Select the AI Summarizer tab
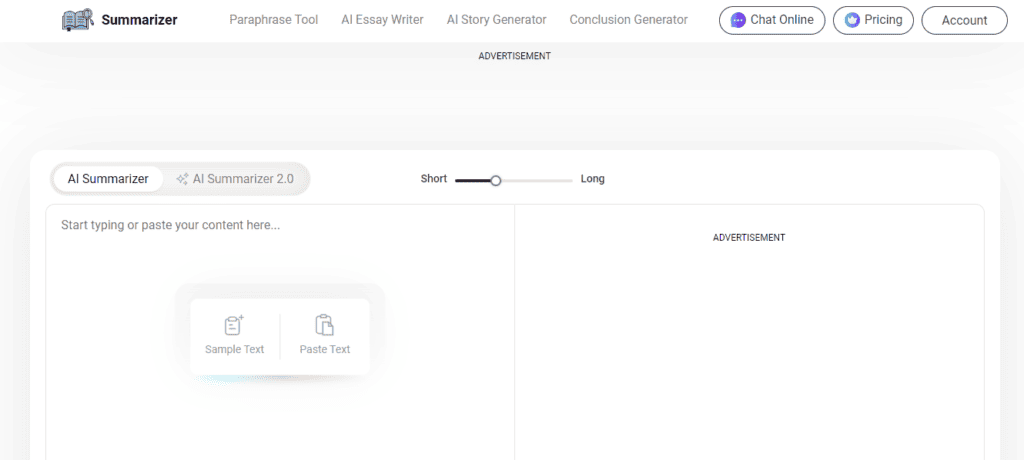The height and width of the screenshot is (460, 1024). coord(108,179)
